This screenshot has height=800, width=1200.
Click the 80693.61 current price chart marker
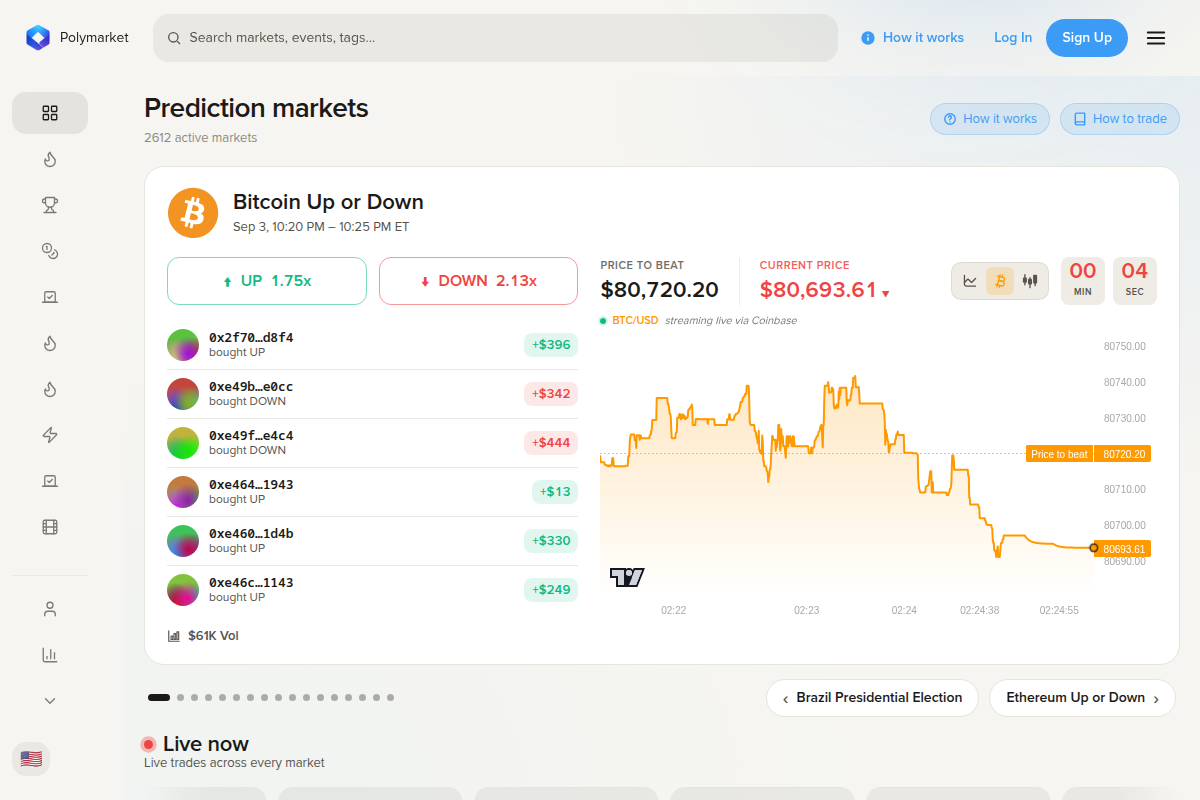[1123, 549]
